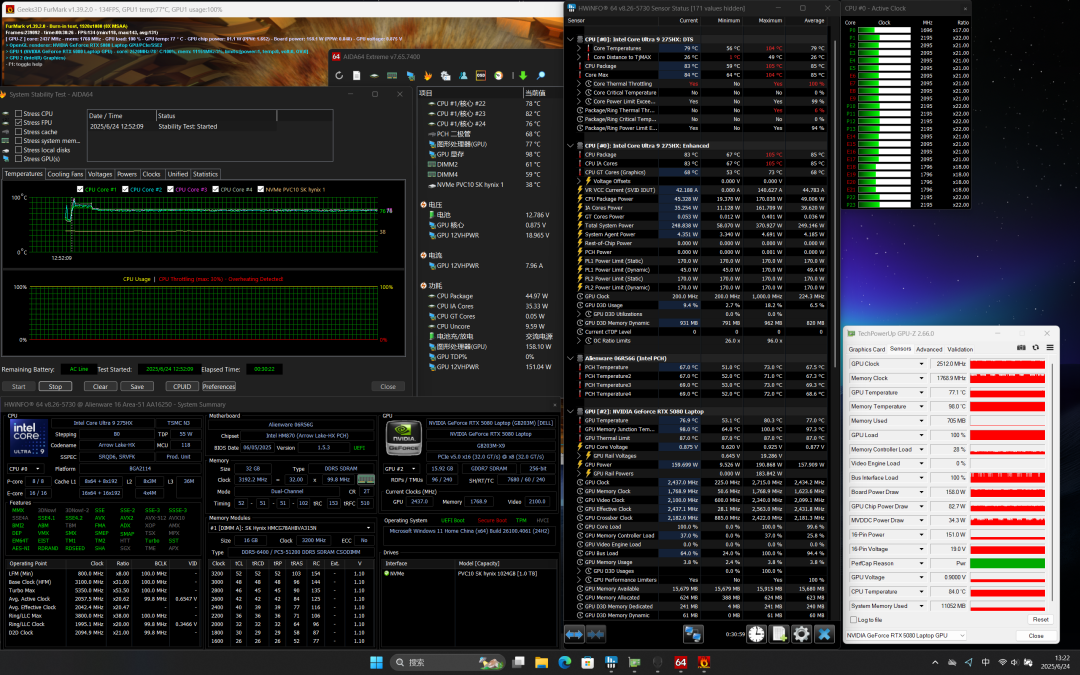
Task: Open AIDA64 stability test flame icon
Action: click(428, 76)
